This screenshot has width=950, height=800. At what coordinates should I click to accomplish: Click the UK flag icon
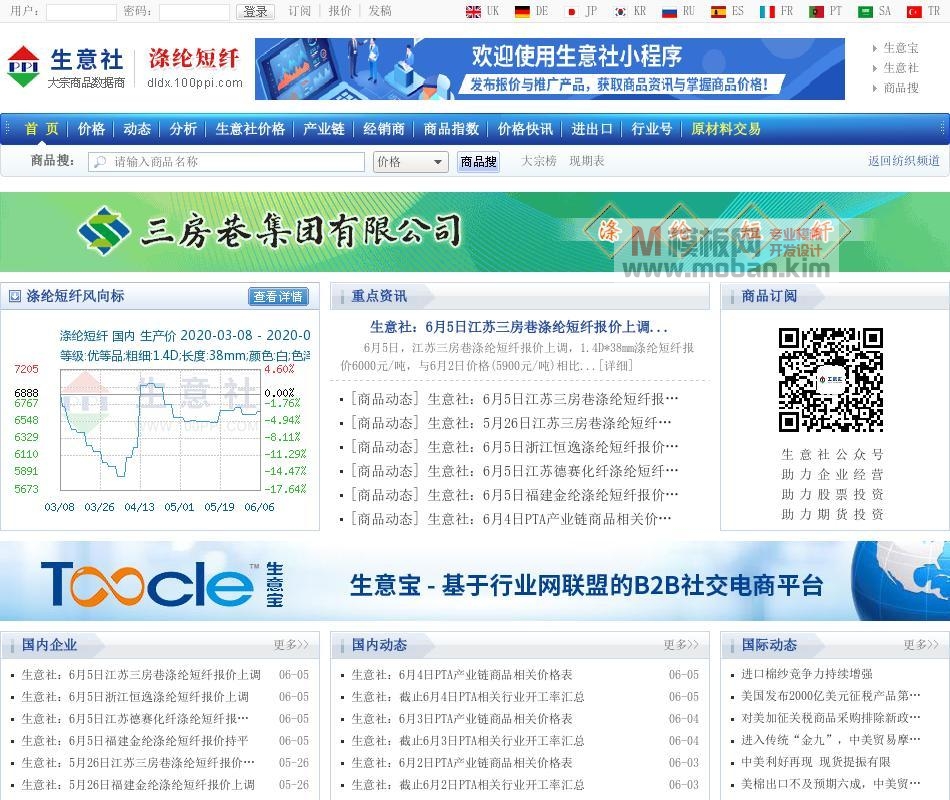(x=473, y=12)
